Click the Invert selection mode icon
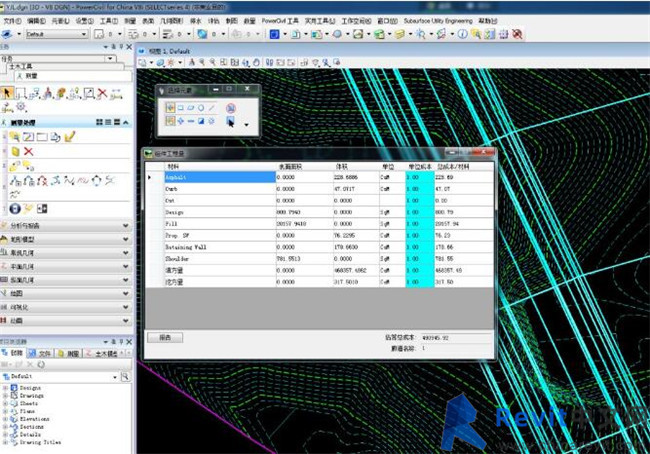650x454 pixels. (201, 121)
